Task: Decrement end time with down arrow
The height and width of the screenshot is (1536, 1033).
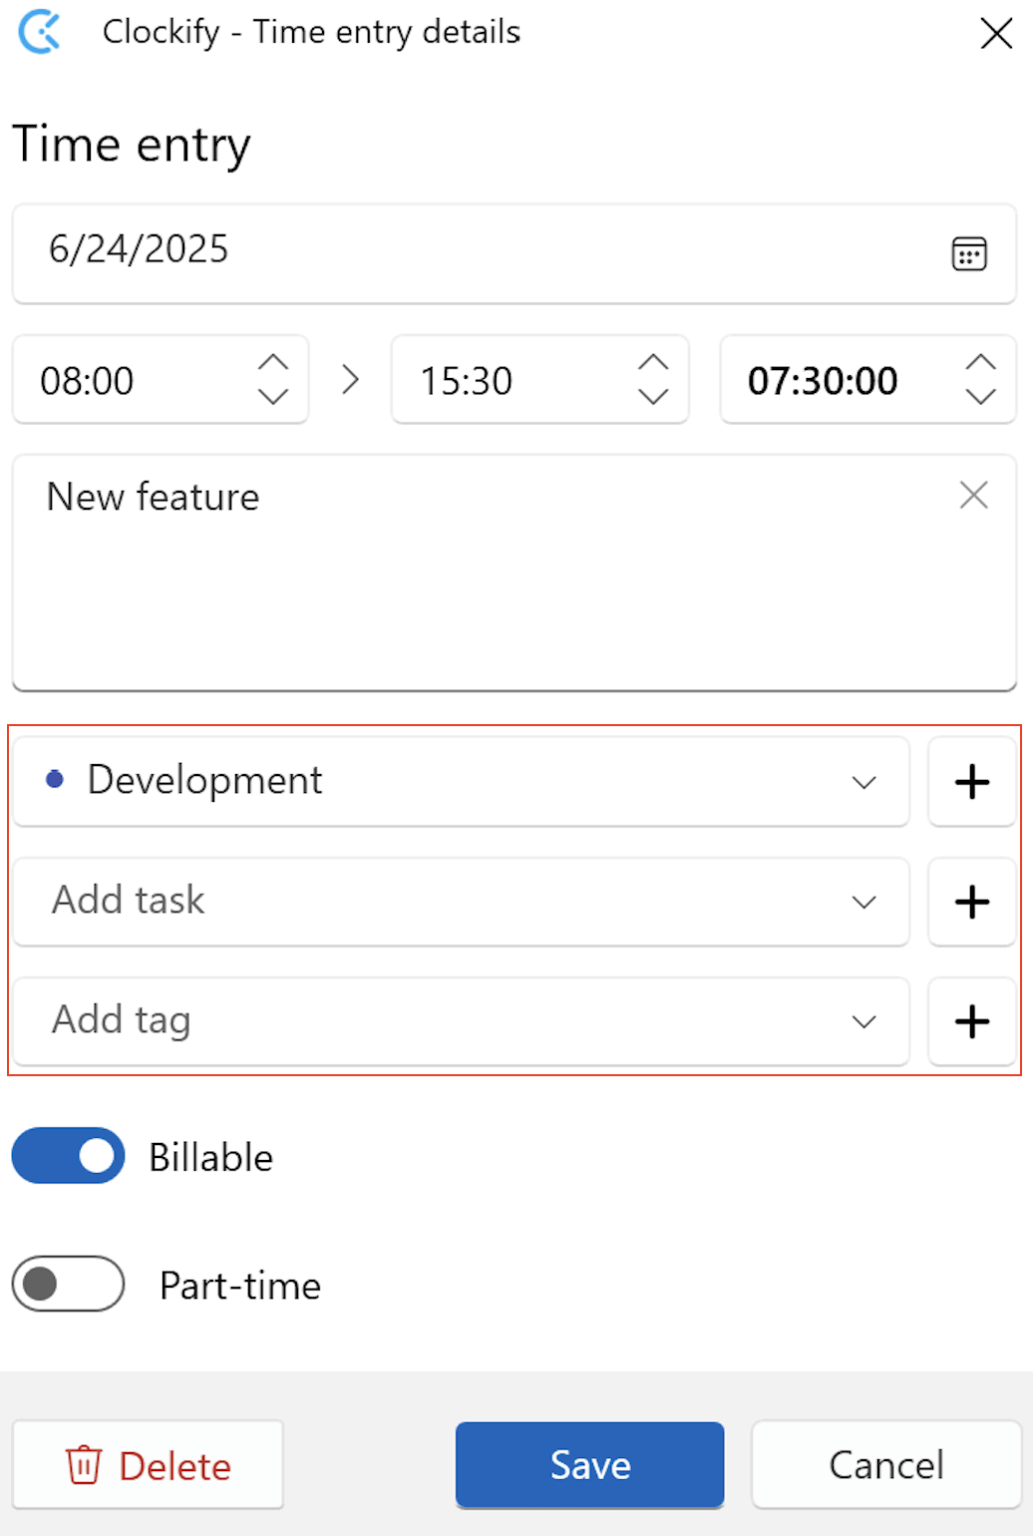Action: (x=653, y=398)
